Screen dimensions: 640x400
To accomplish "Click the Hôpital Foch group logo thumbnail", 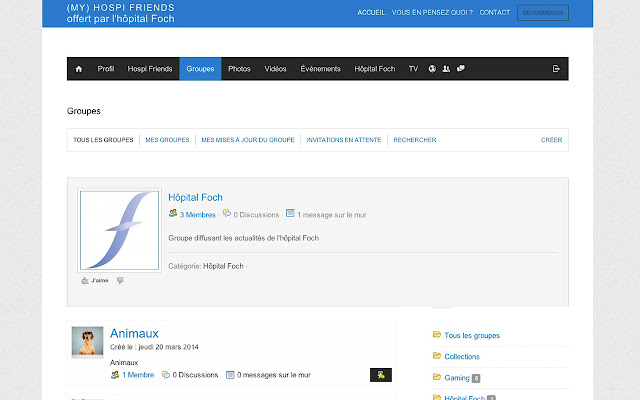I will [120, 230].
